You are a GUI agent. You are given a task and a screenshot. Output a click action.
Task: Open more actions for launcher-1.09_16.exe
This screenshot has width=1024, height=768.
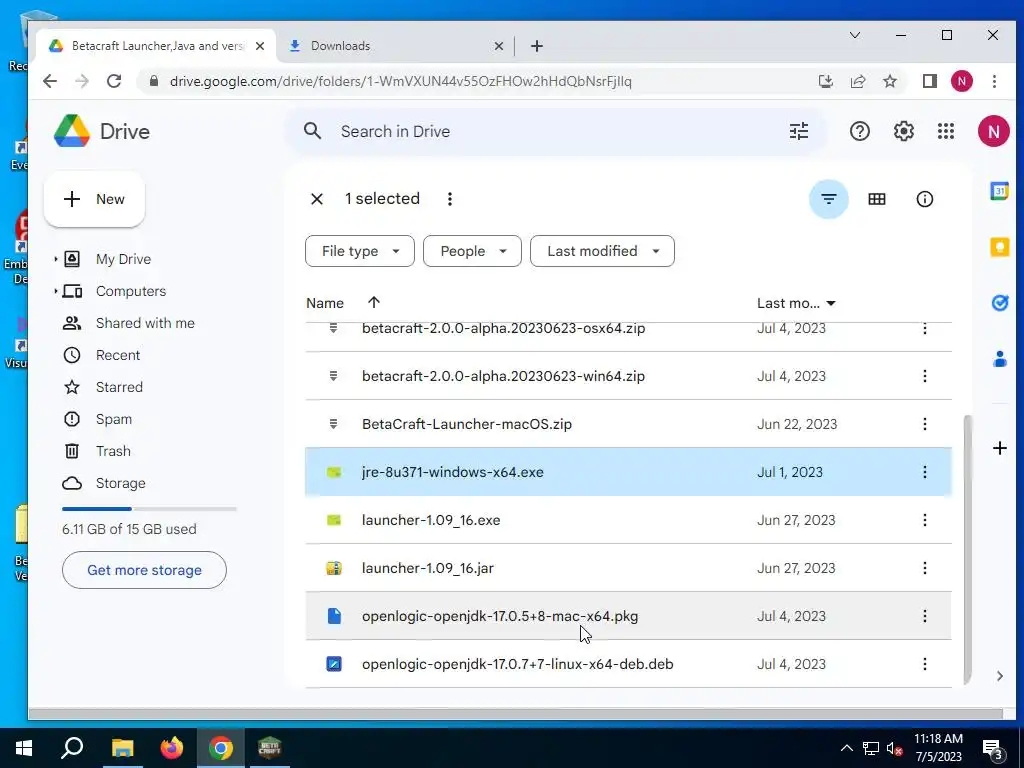tap(925, 520)
